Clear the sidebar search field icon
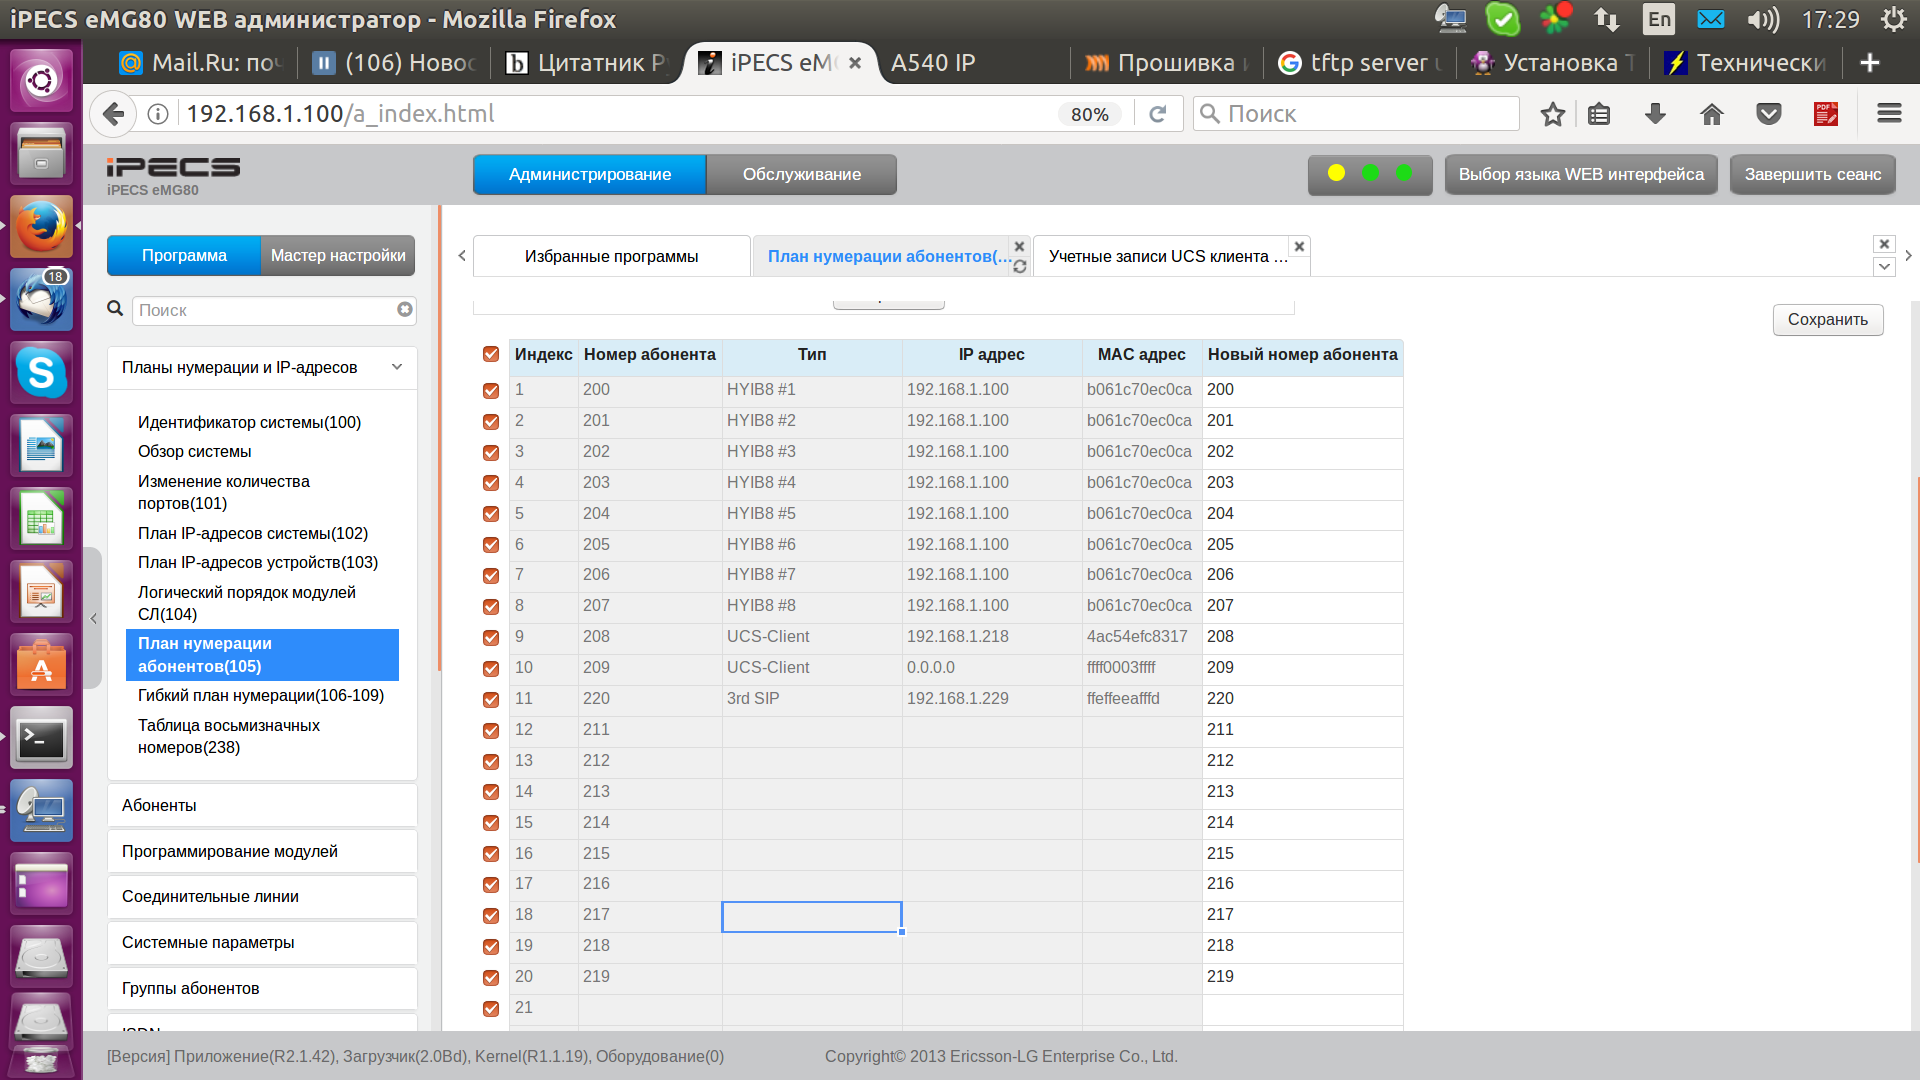 pyautogui.click(x=404, y=310)
